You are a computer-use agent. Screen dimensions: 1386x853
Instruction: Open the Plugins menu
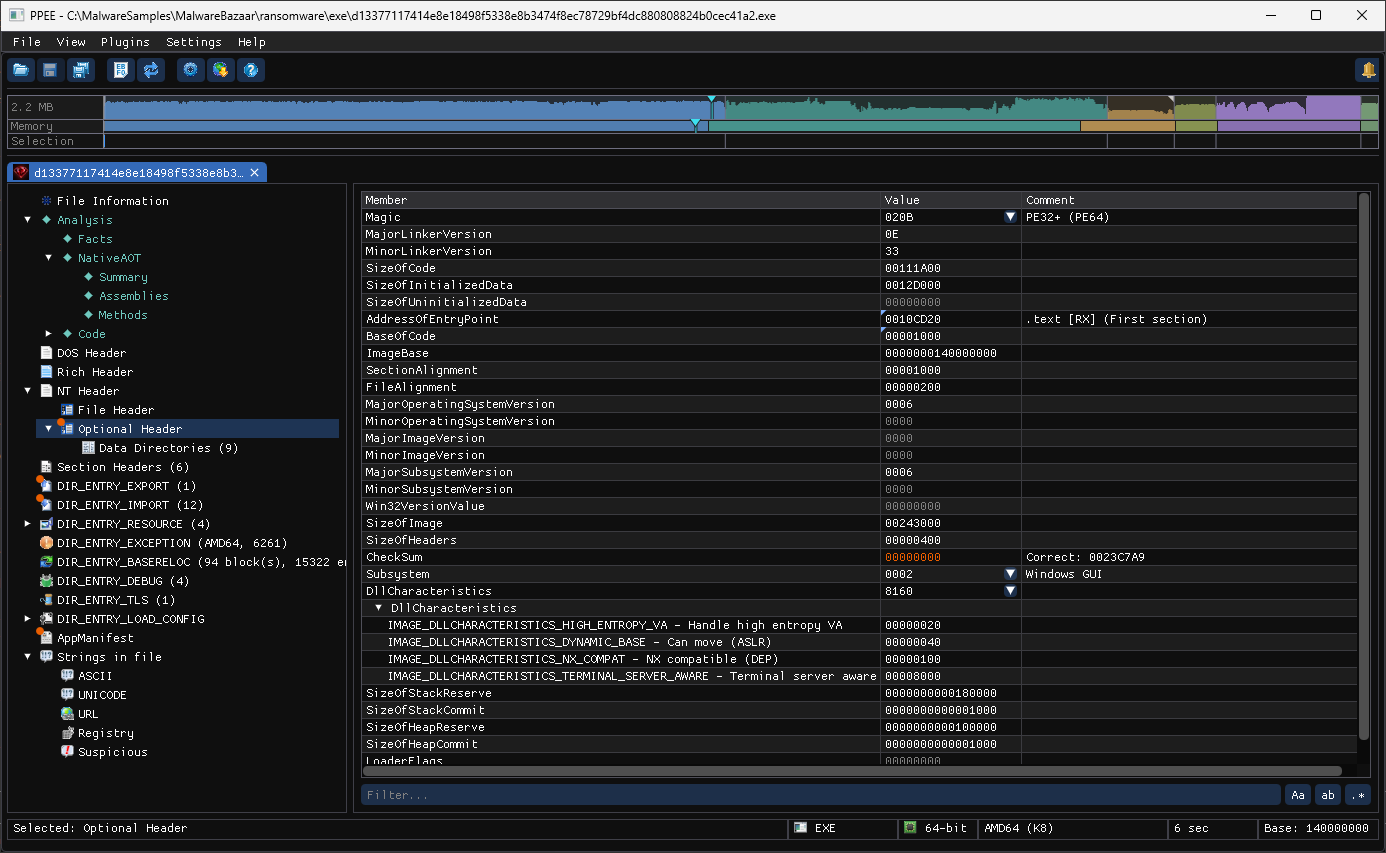[125, 42]
